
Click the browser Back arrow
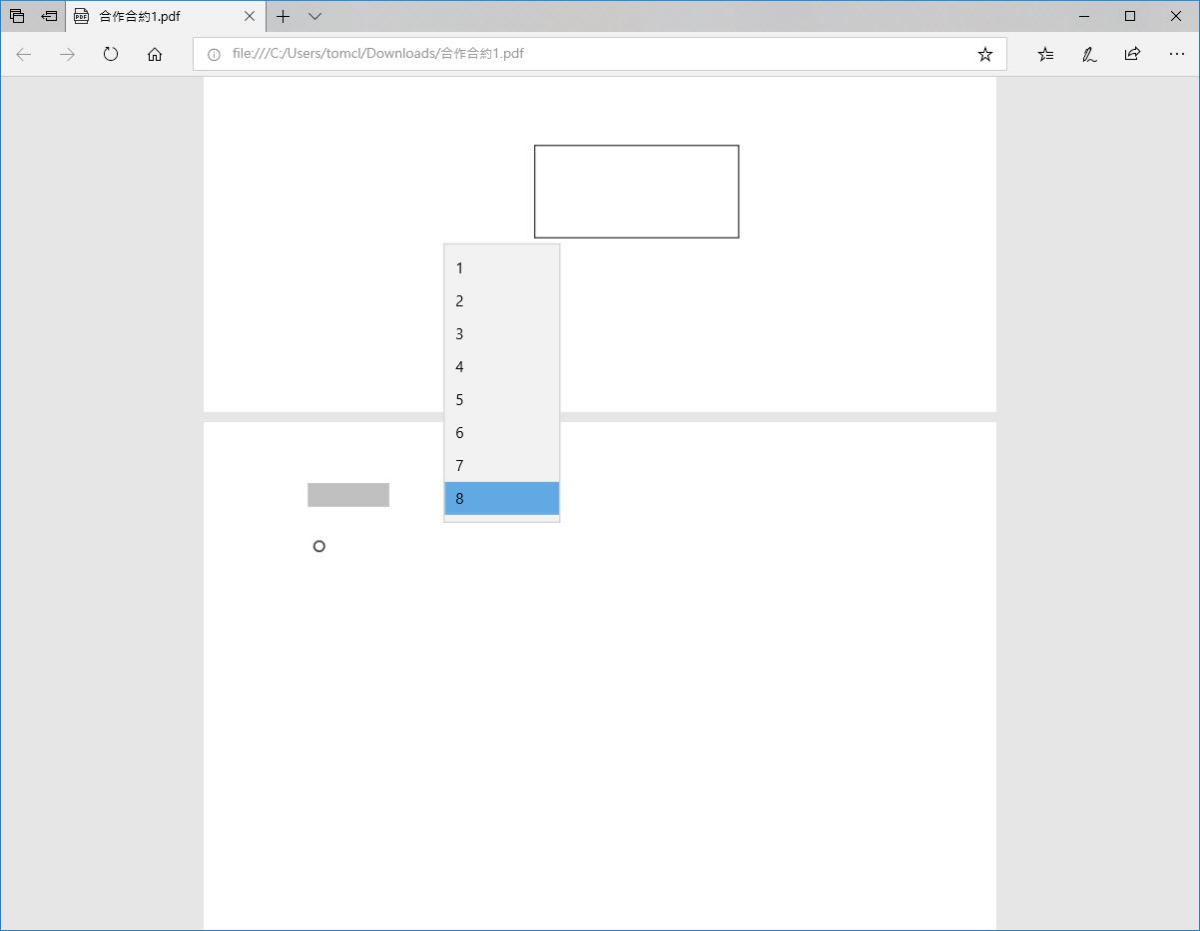click(24, 54)
